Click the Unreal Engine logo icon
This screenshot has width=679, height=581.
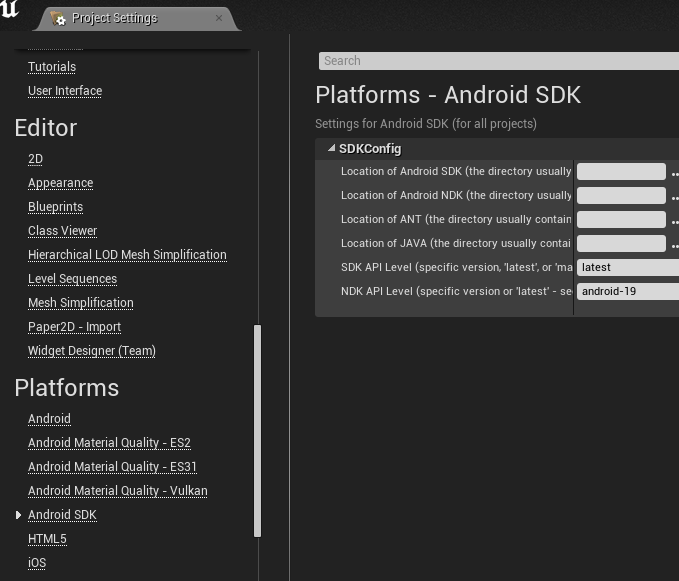point(9,9)
